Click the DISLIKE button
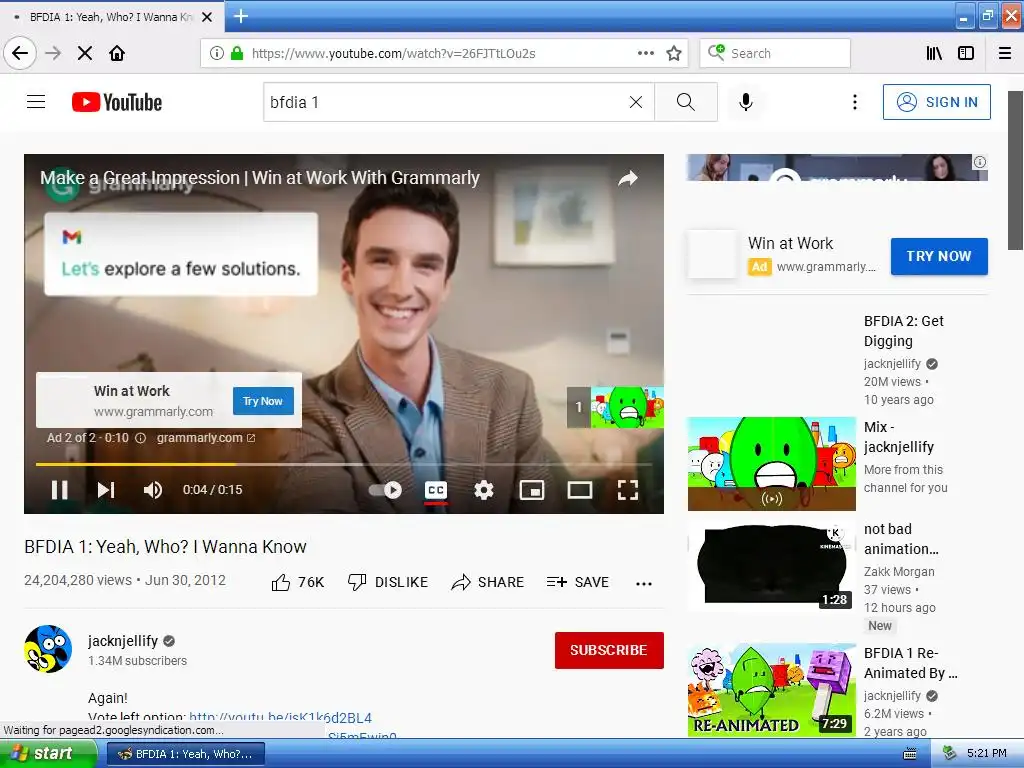This screenshot has height=768, width=1024. click(388, 583)
